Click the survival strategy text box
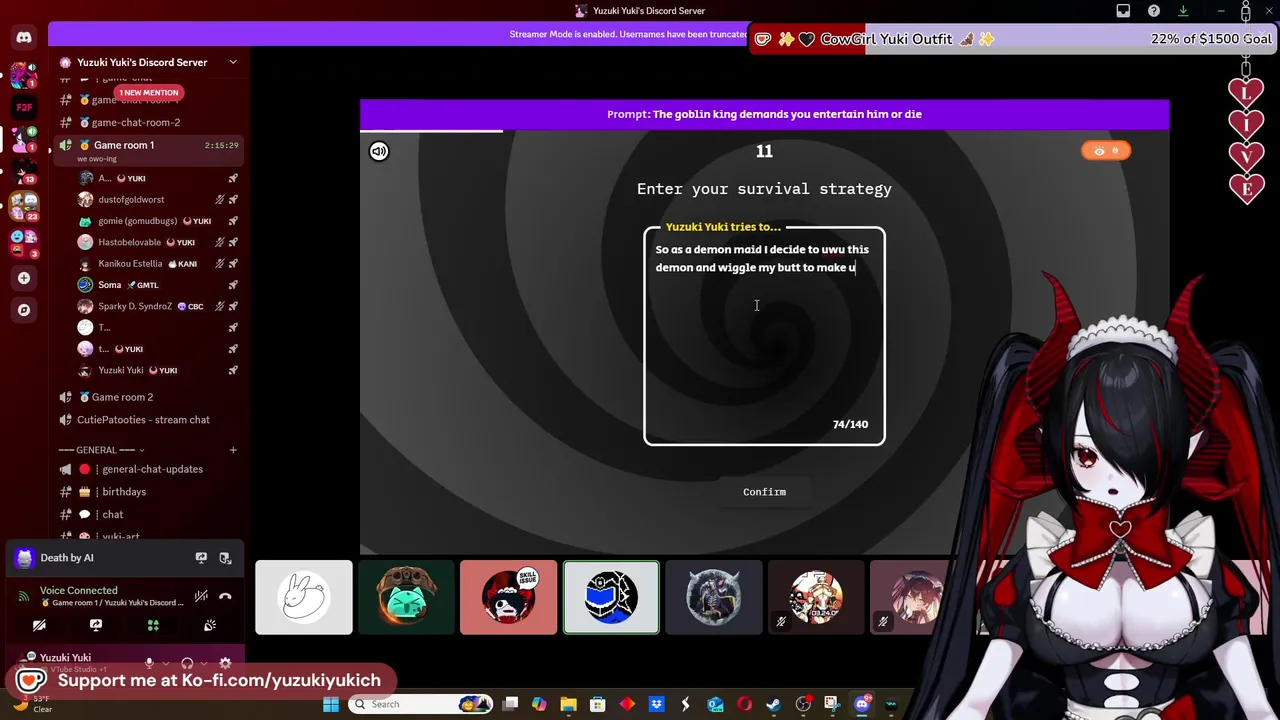 [x=764, y=336]
